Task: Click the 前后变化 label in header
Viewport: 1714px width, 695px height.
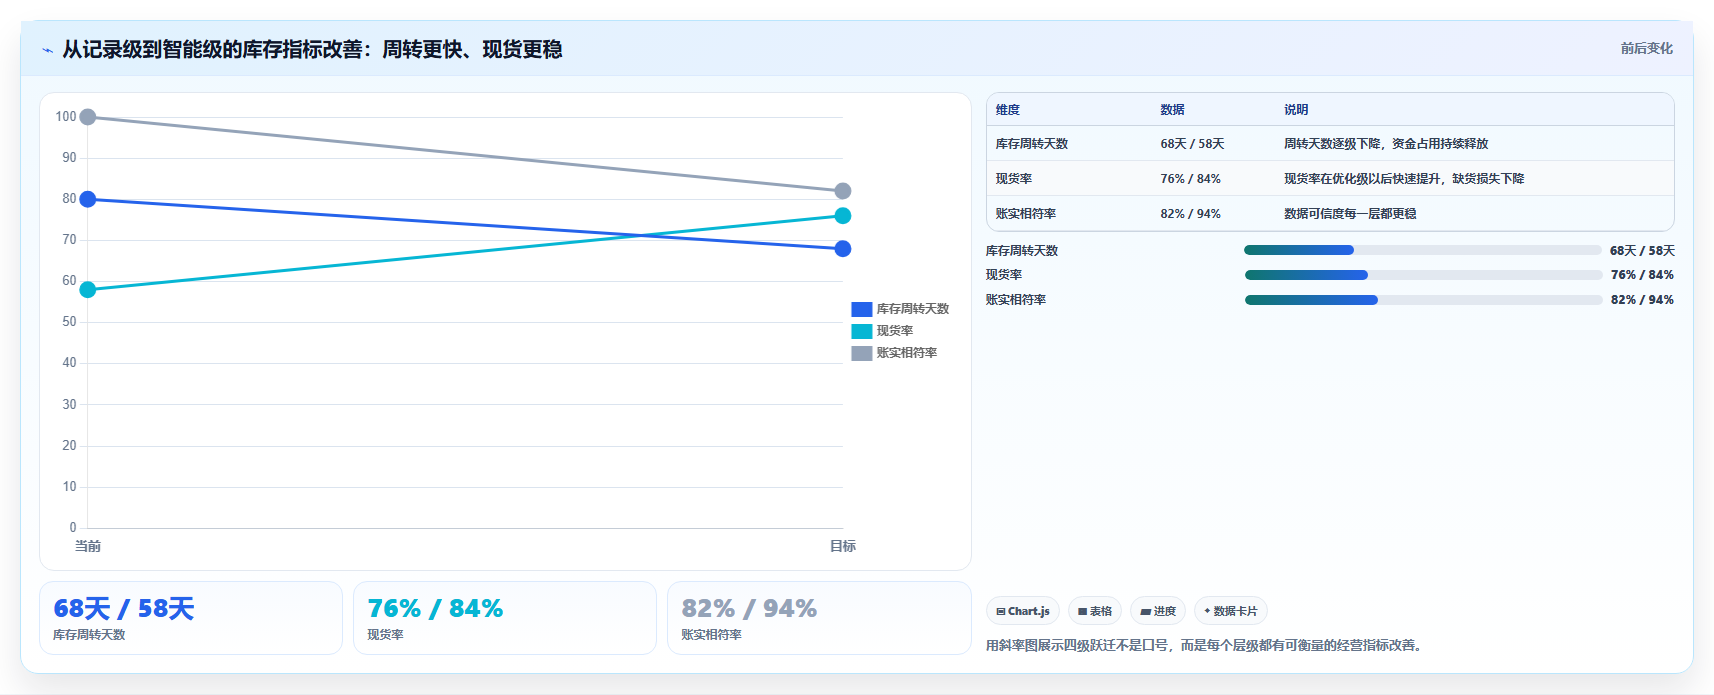Action: point(1646,48)
